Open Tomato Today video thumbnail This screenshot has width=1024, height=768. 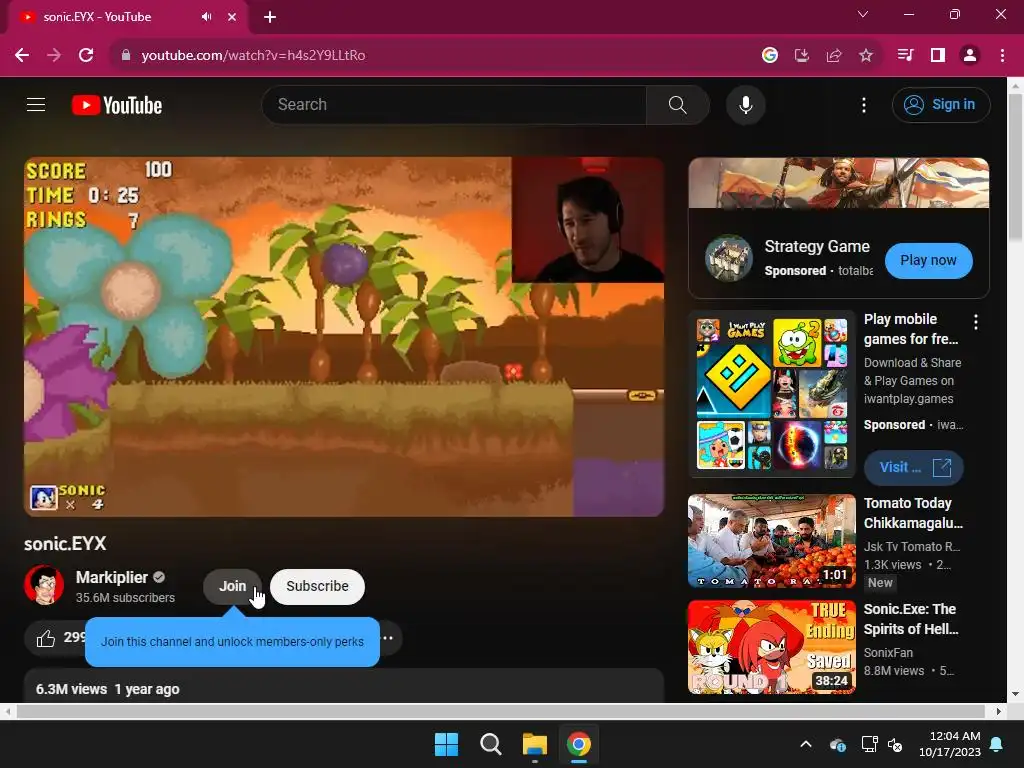point(772,541)
